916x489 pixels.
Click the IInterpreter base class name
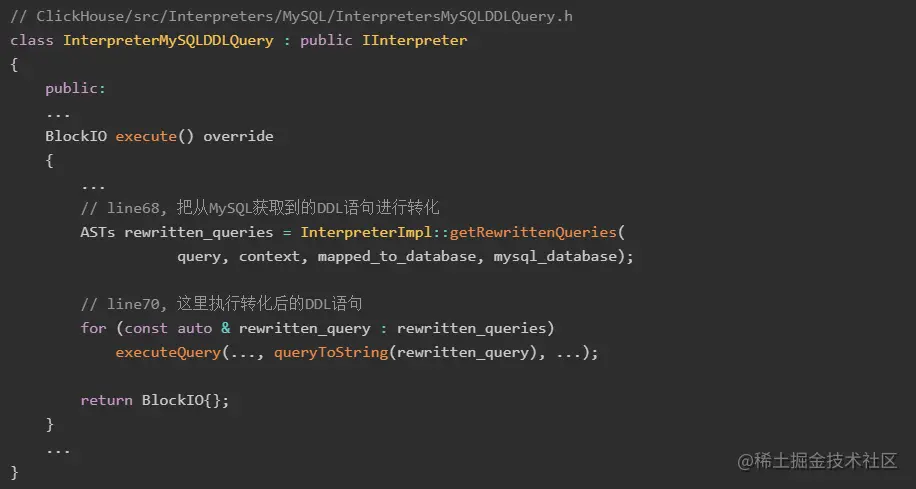[x=414, y=40]
